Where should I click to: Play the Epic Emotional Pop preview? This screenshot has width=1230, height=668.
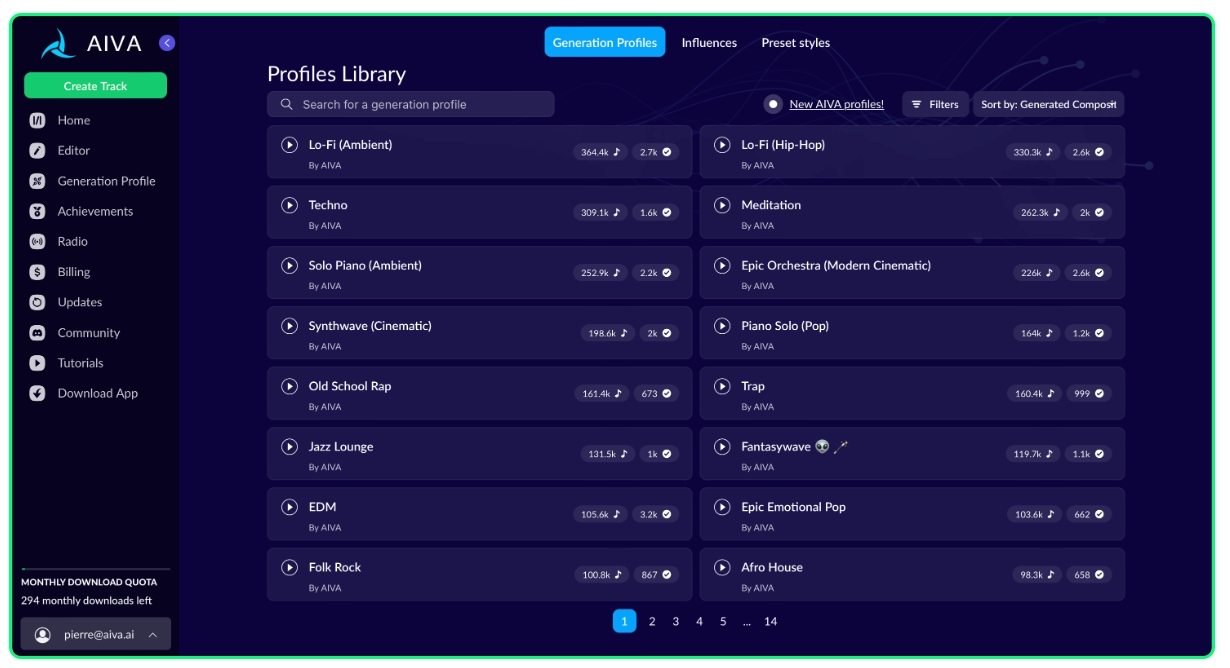722,507
